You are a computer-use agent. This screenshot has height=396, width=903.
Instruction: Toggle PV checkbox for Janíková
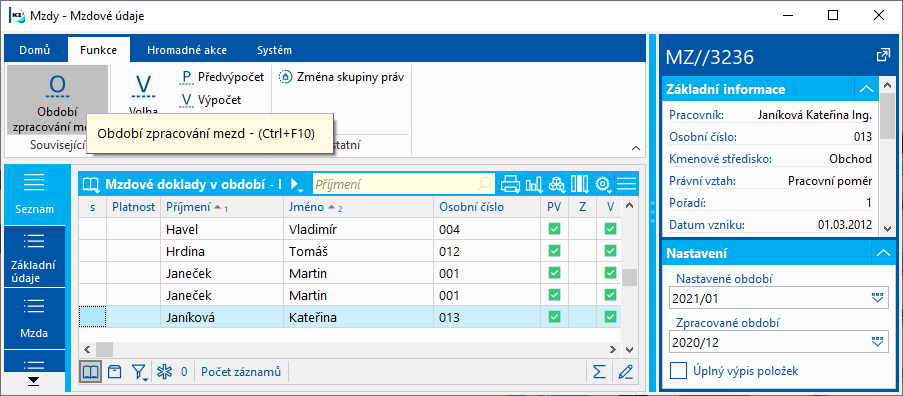[554, 317]
